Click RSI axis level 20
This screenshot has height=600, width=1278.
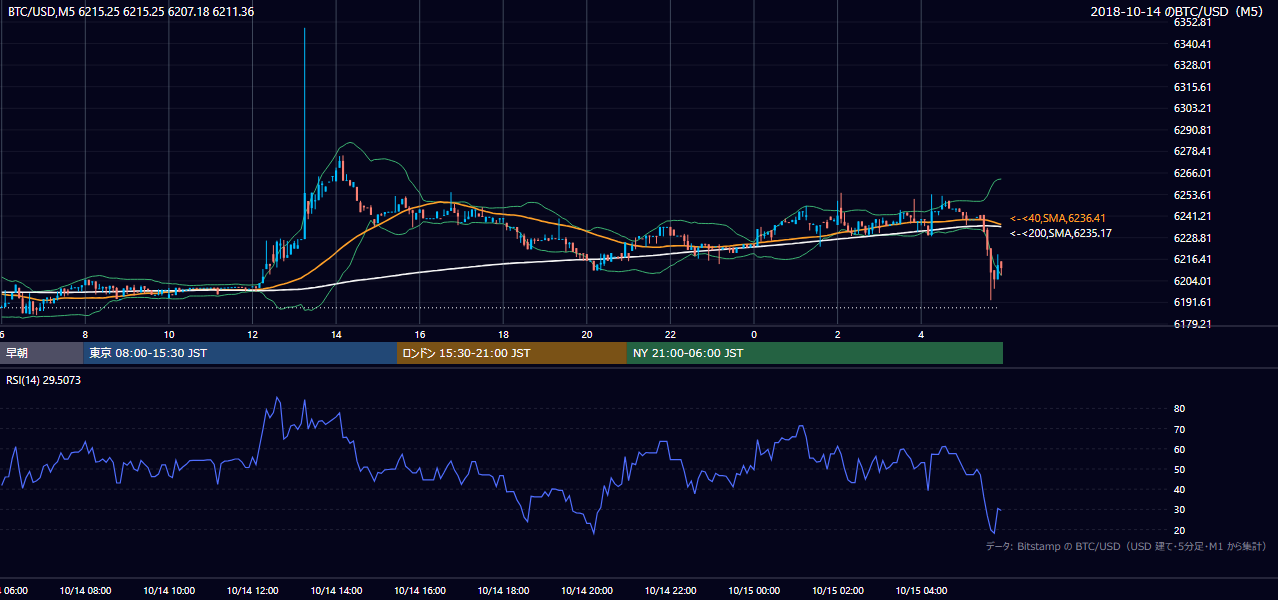[1179, 530]
